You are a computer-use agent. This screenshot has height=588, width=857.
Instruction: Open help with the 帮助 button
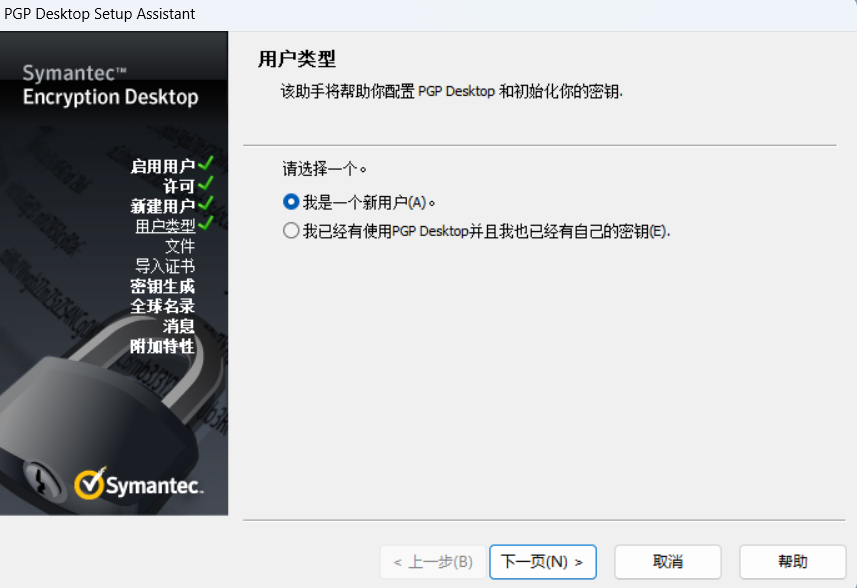pos(793,561)
